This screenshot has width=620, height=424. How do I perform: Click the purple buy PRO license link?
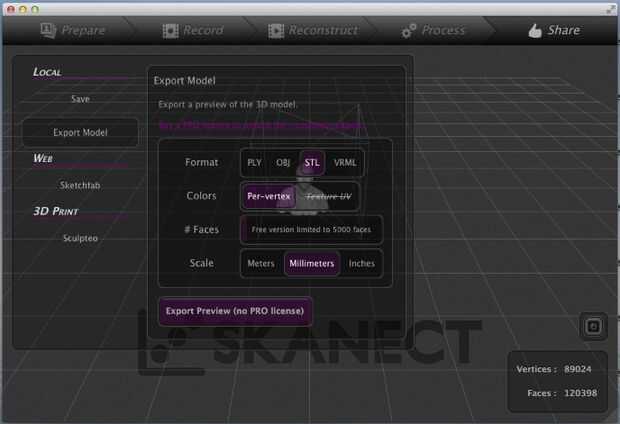coord(261,125)
